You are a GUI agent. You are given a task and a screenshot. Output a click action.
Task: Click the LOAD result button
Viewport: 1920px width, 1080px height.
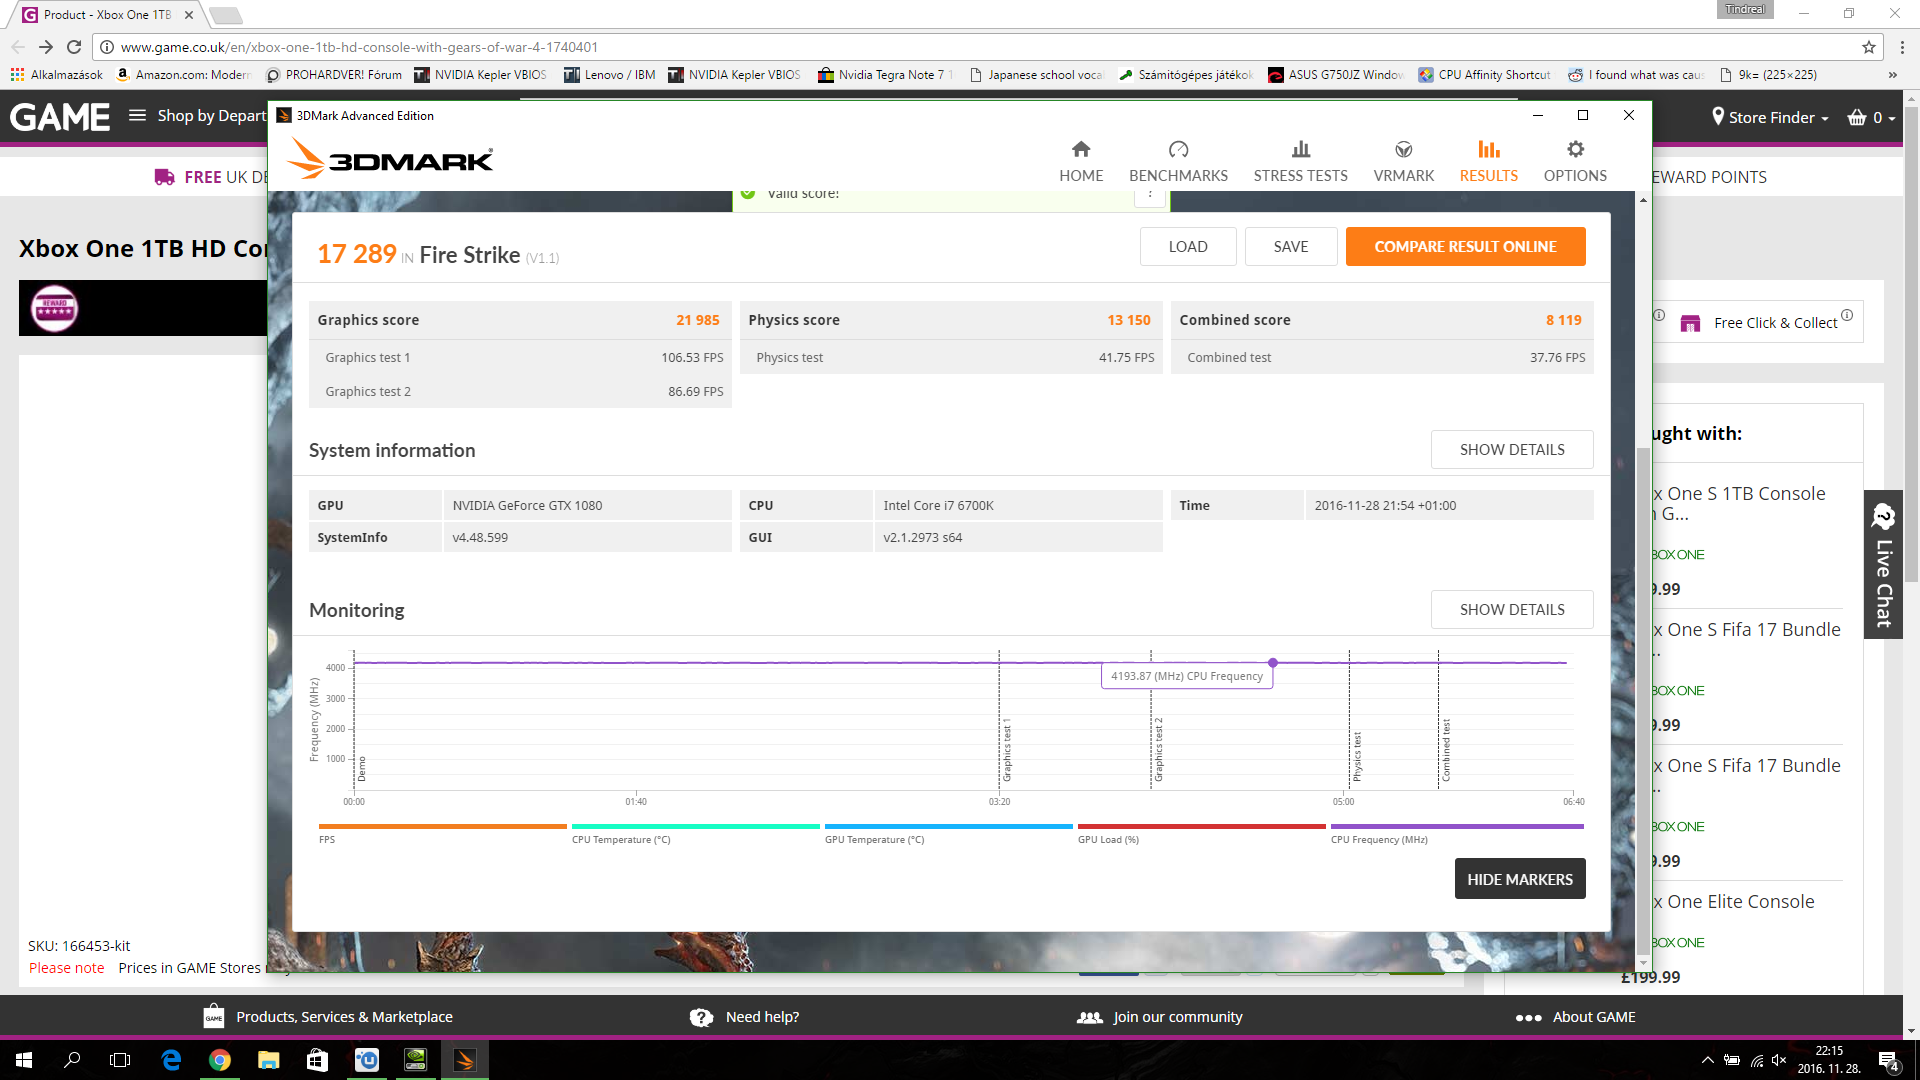(1188, 247)
